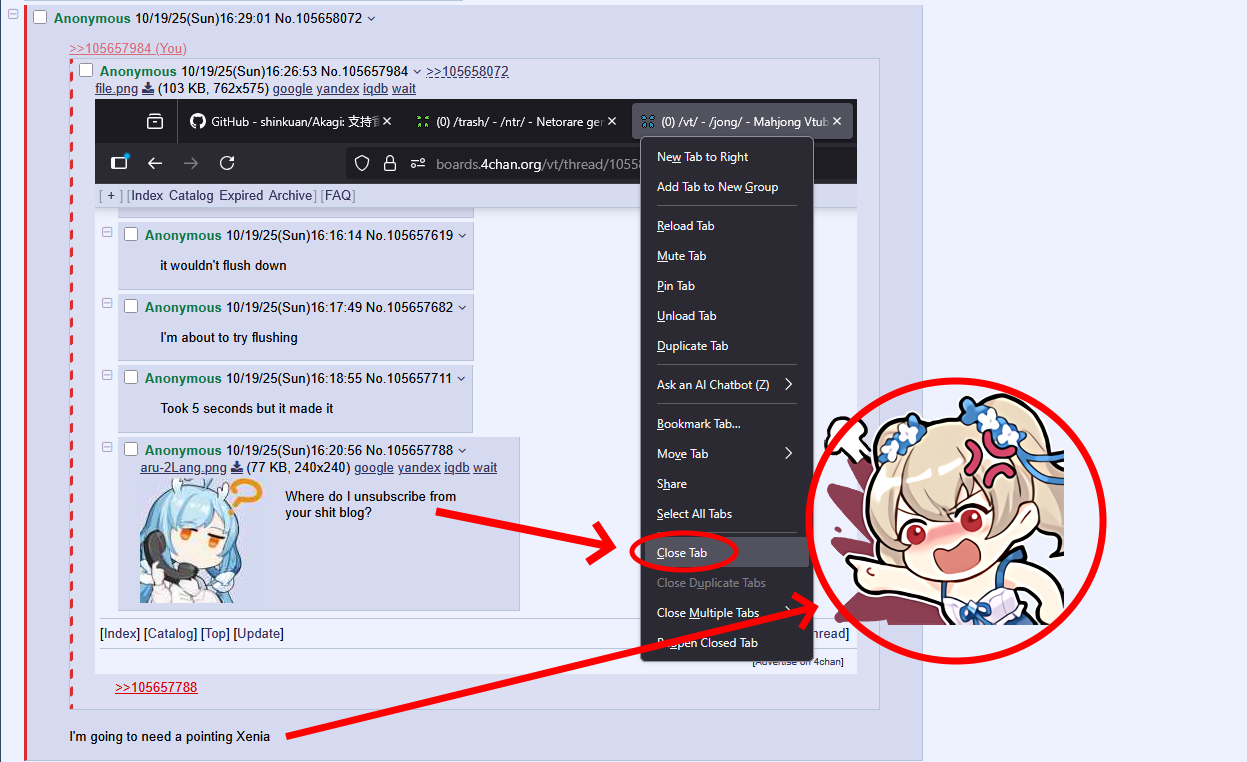Hide post No.105657788 using its minus icon
The height and width of the screenshot is (762, 1247).
[x=107, y=447]
